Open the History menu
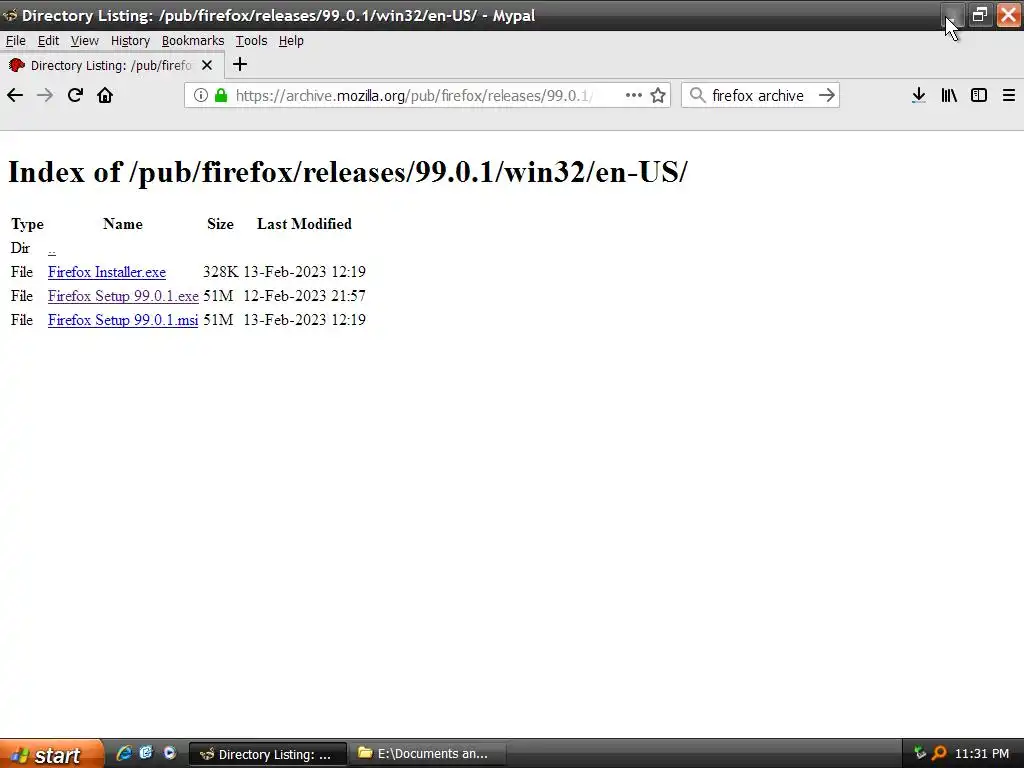 click(130, 40)
